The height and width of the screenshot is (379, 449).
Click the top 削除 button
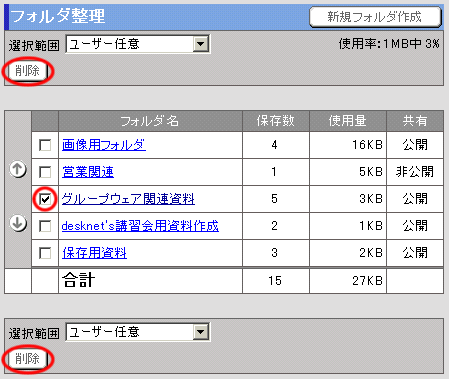28,71
